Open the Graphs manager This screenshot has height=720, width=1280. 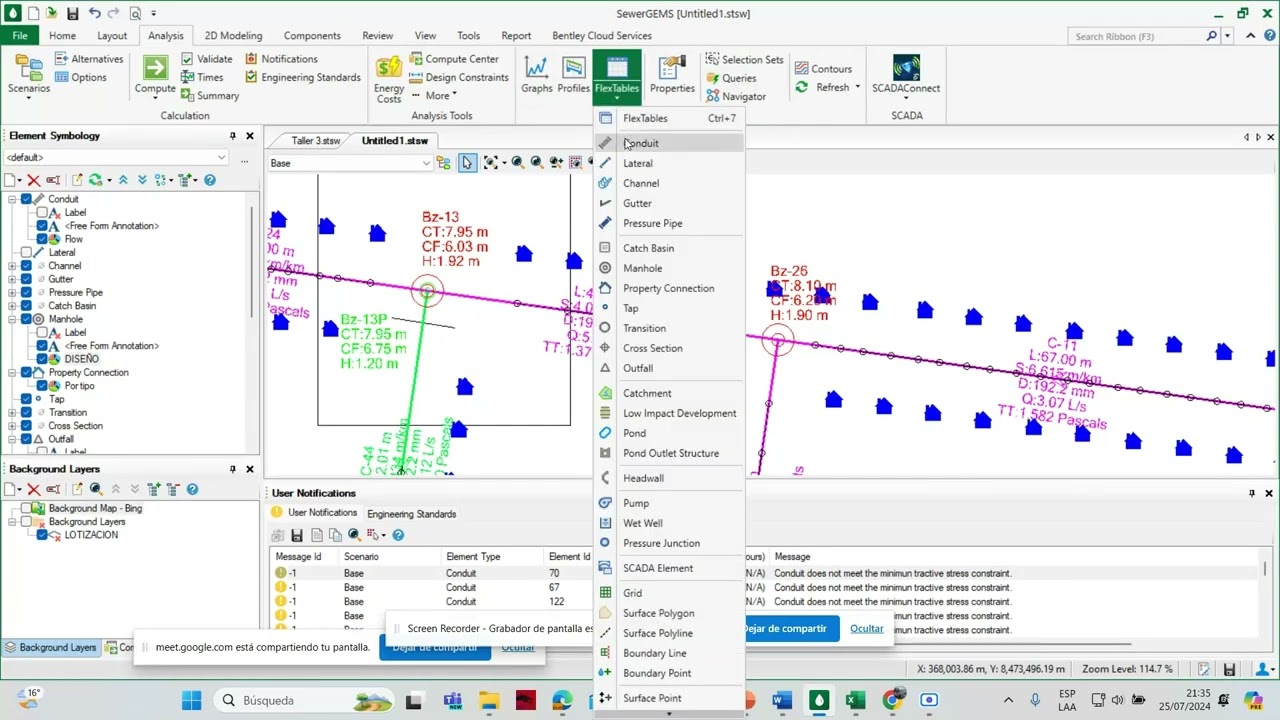[536, 75]
